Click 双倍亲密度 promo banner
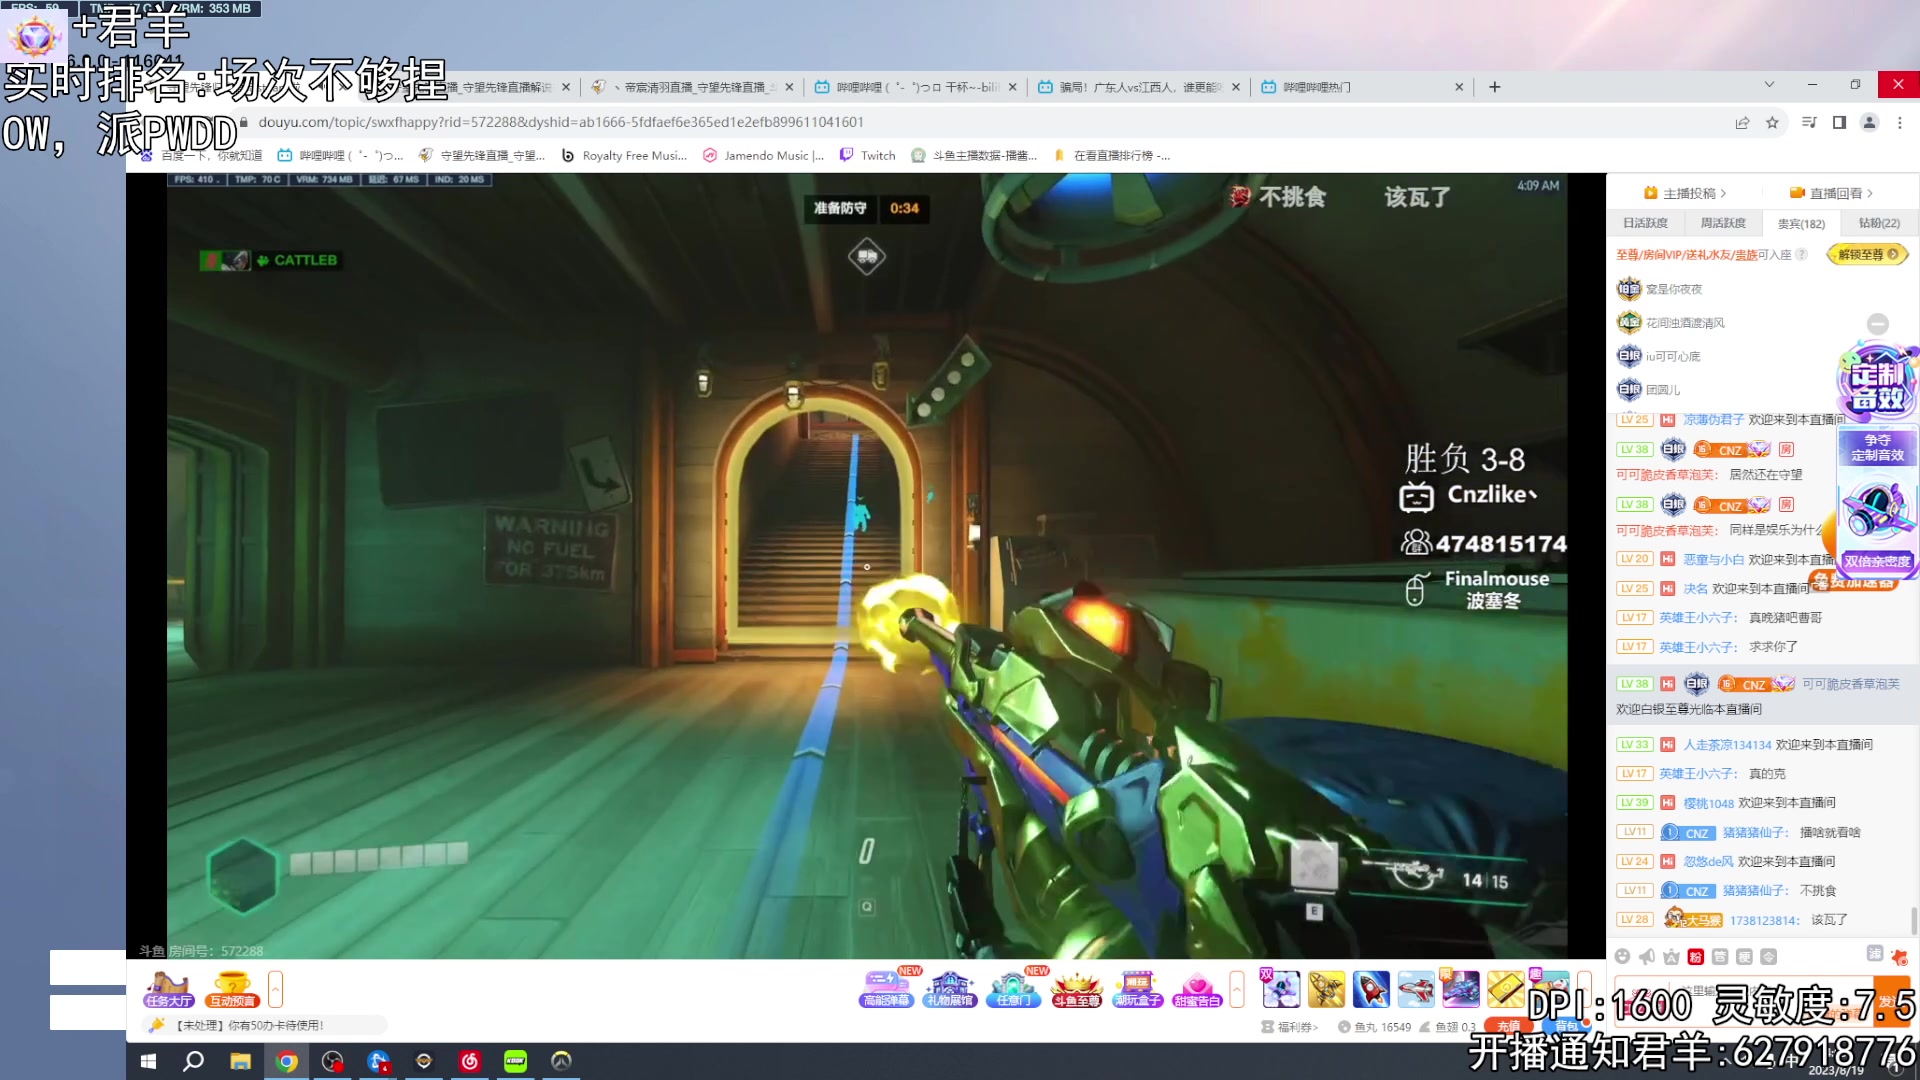Screen dimensions: 1920x1080 [x=1877, y=561]
